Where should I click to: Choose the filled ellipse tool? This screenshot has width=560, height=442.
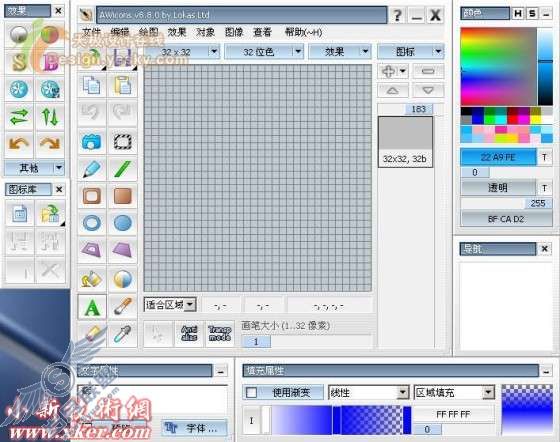(122, 223)
